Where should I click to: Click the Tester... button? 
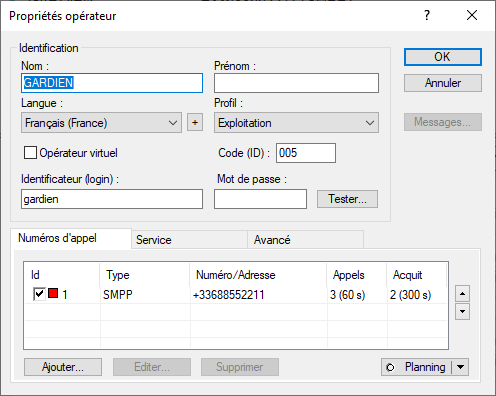coord(347,199)
